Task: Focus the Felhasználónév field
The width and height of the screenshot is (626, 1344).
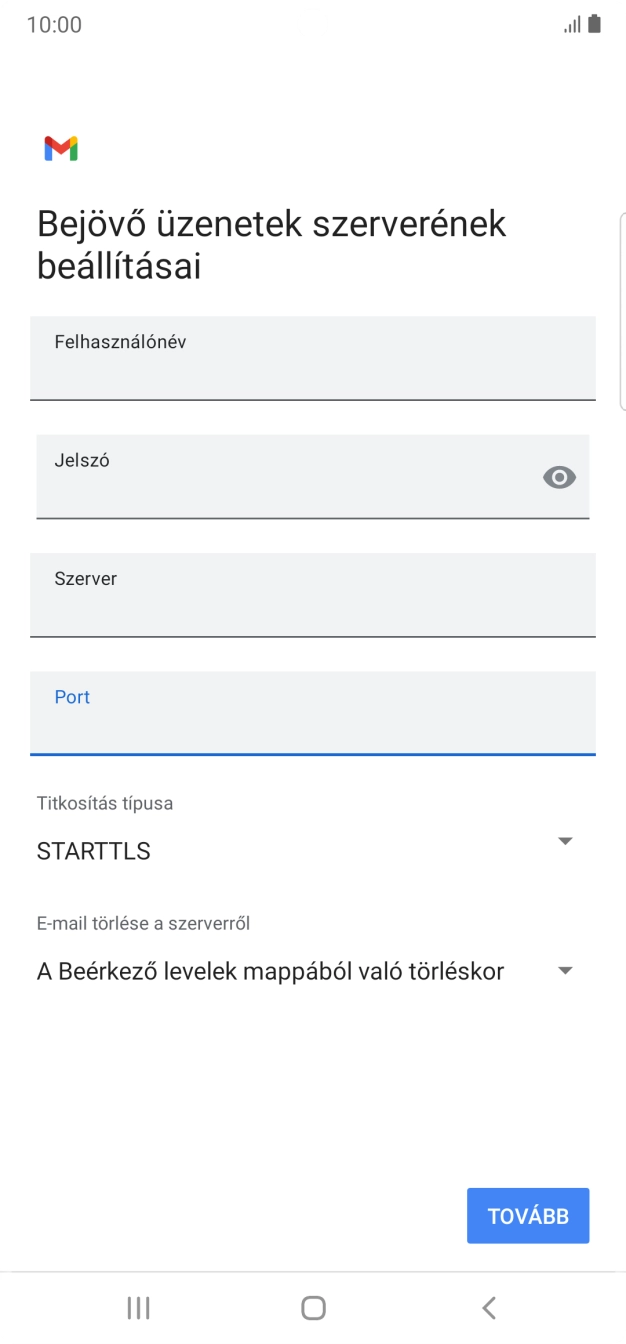Action: (x=313, y=360)
